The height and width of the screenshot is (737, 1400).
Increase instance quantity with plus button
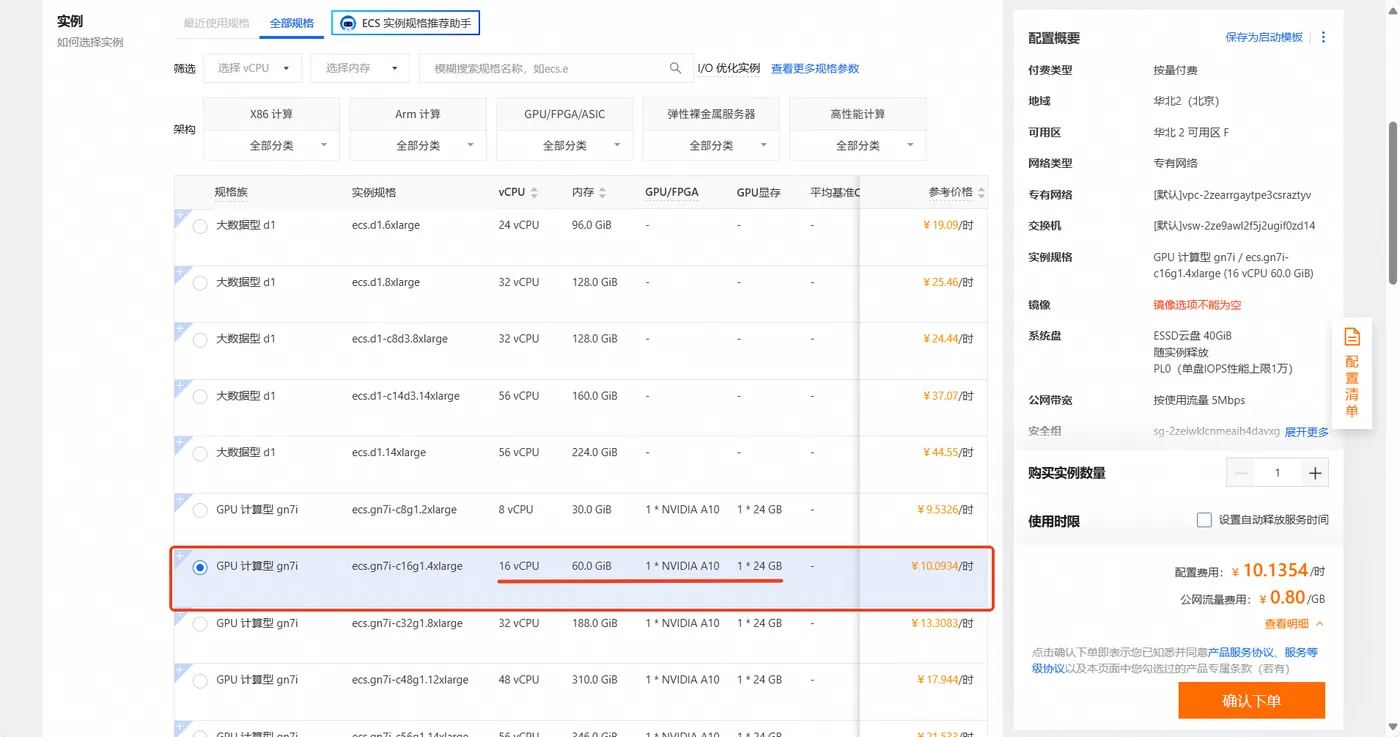click(x=1315, y=473)
